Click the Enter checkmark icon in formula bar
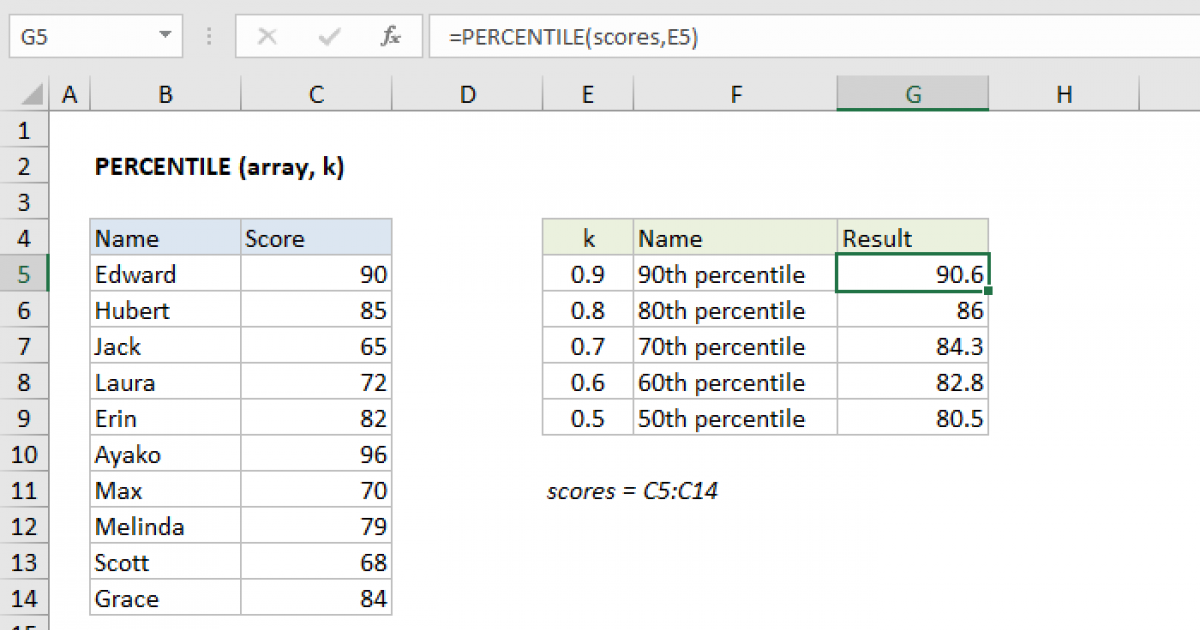Image resolution: width=1200 pixels, height=630 pixels. tap(328, 38)
